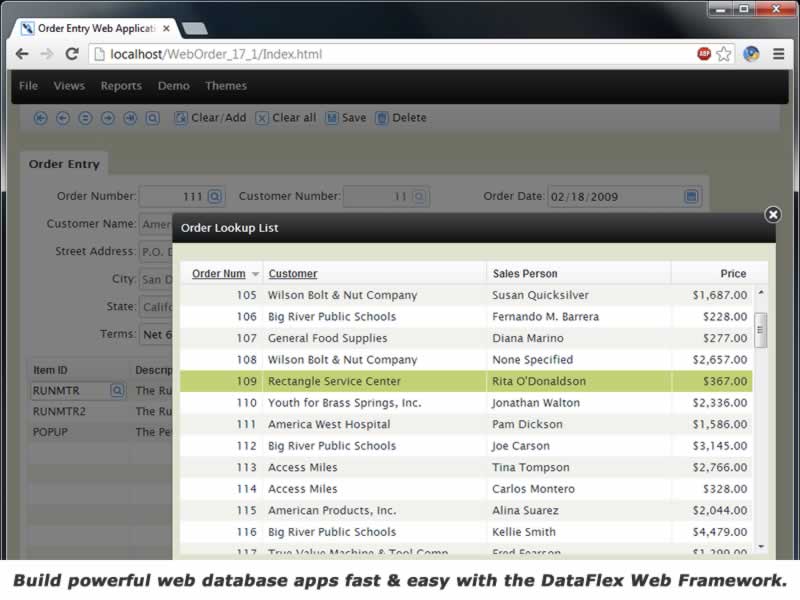Click browser bookmark star icon
This screenshot has height=600, width=800.
coord(724,54)
